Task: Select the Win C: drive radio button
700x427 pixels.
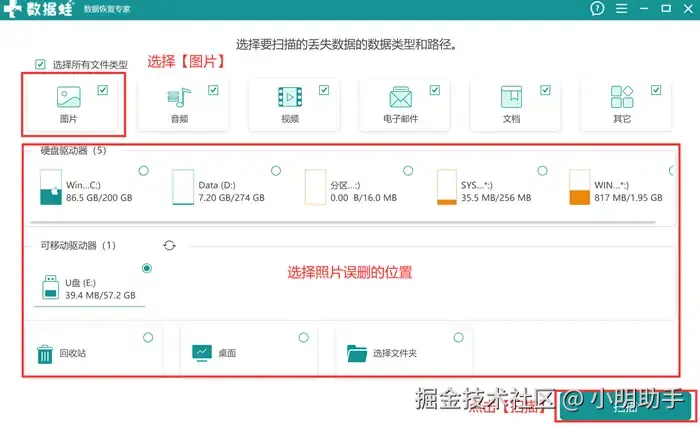Action: click(143, 171)
